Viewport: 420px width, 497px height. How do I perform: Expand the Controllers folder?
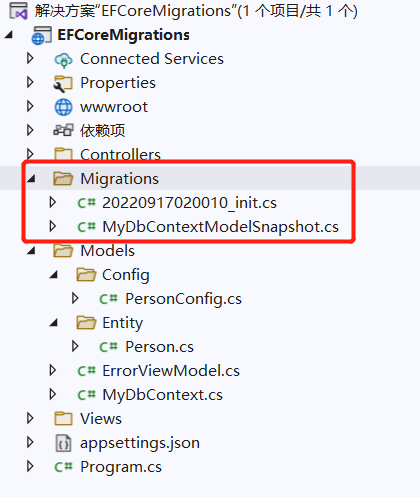(30, 154)
